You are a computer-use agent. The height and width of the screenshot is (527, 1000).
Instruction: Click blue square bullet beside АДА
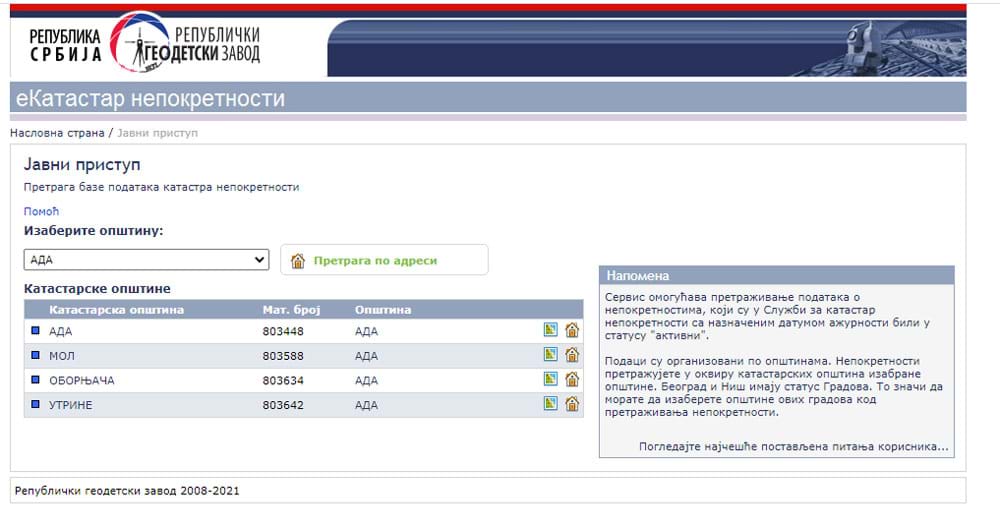[35, 331]
